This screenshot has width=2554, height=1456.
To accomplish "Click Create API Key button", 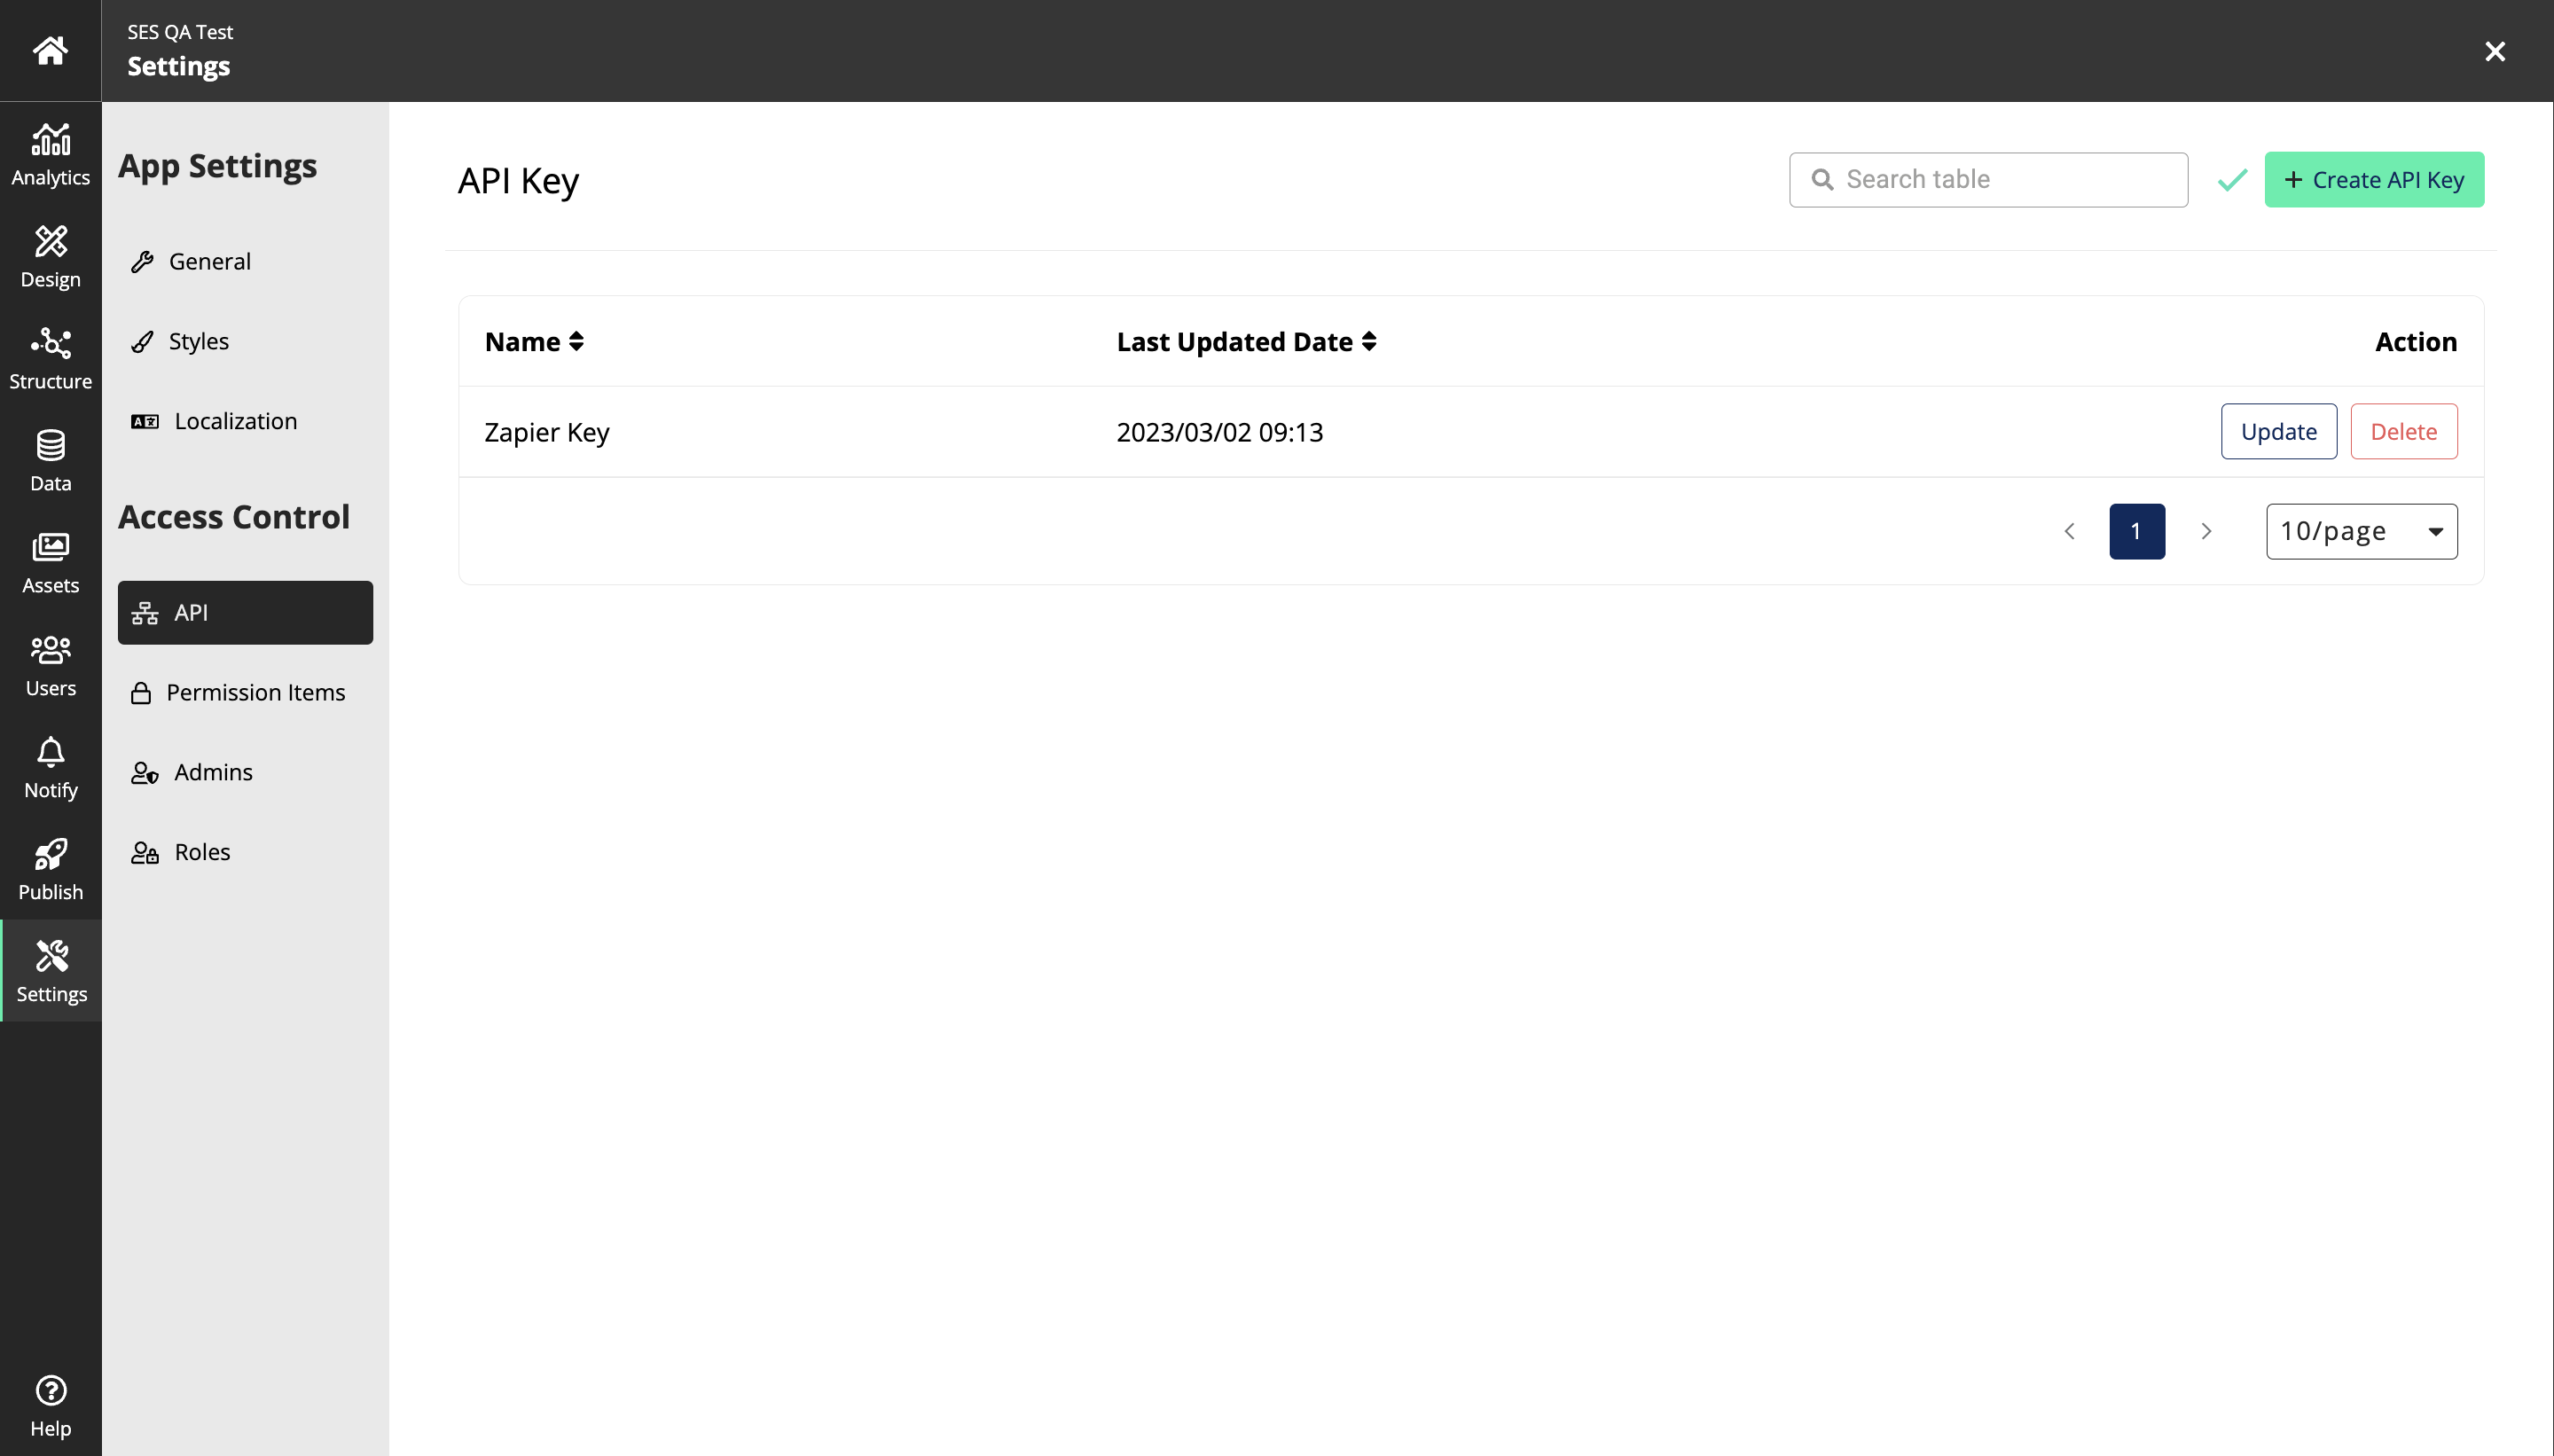I will coord(2374,180).
